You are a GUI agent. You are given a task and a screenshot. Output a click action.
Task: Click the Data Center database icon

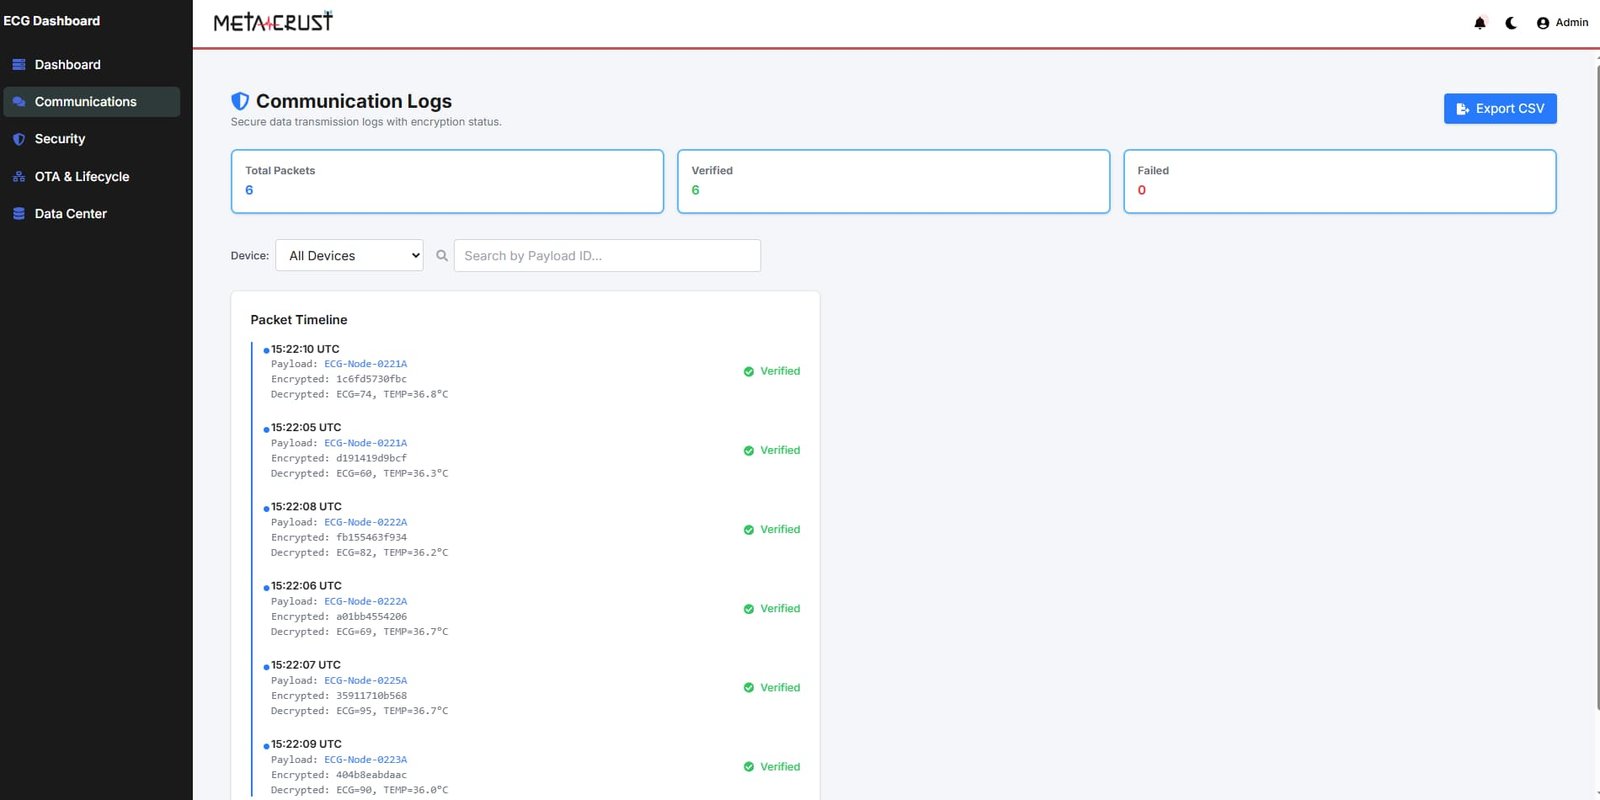pos(19,214)
